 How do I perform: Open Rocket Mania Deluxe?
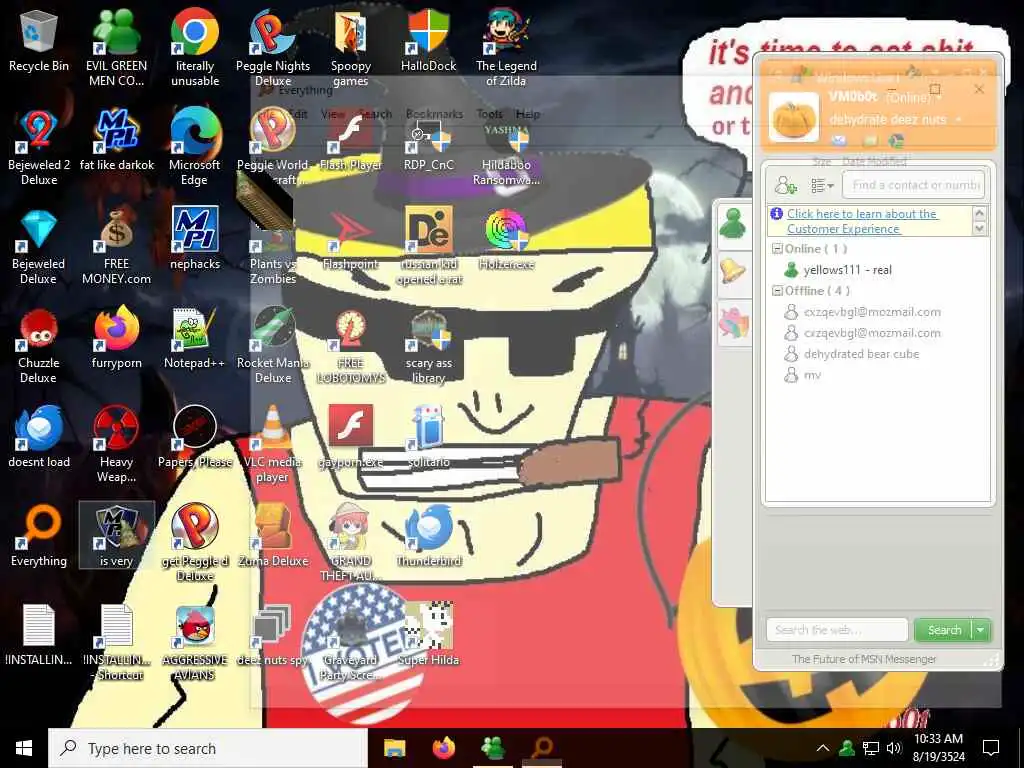pyautogui.click(x=273, y=346)
